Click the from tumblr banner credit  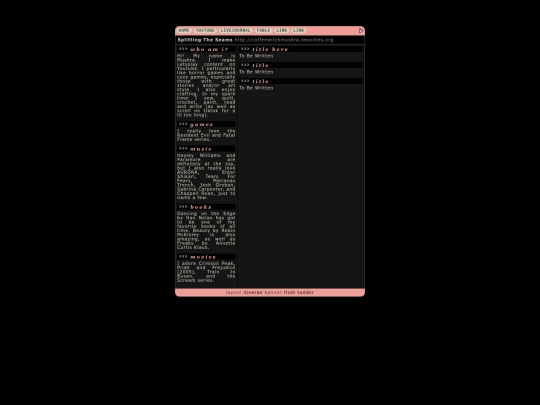299,292
